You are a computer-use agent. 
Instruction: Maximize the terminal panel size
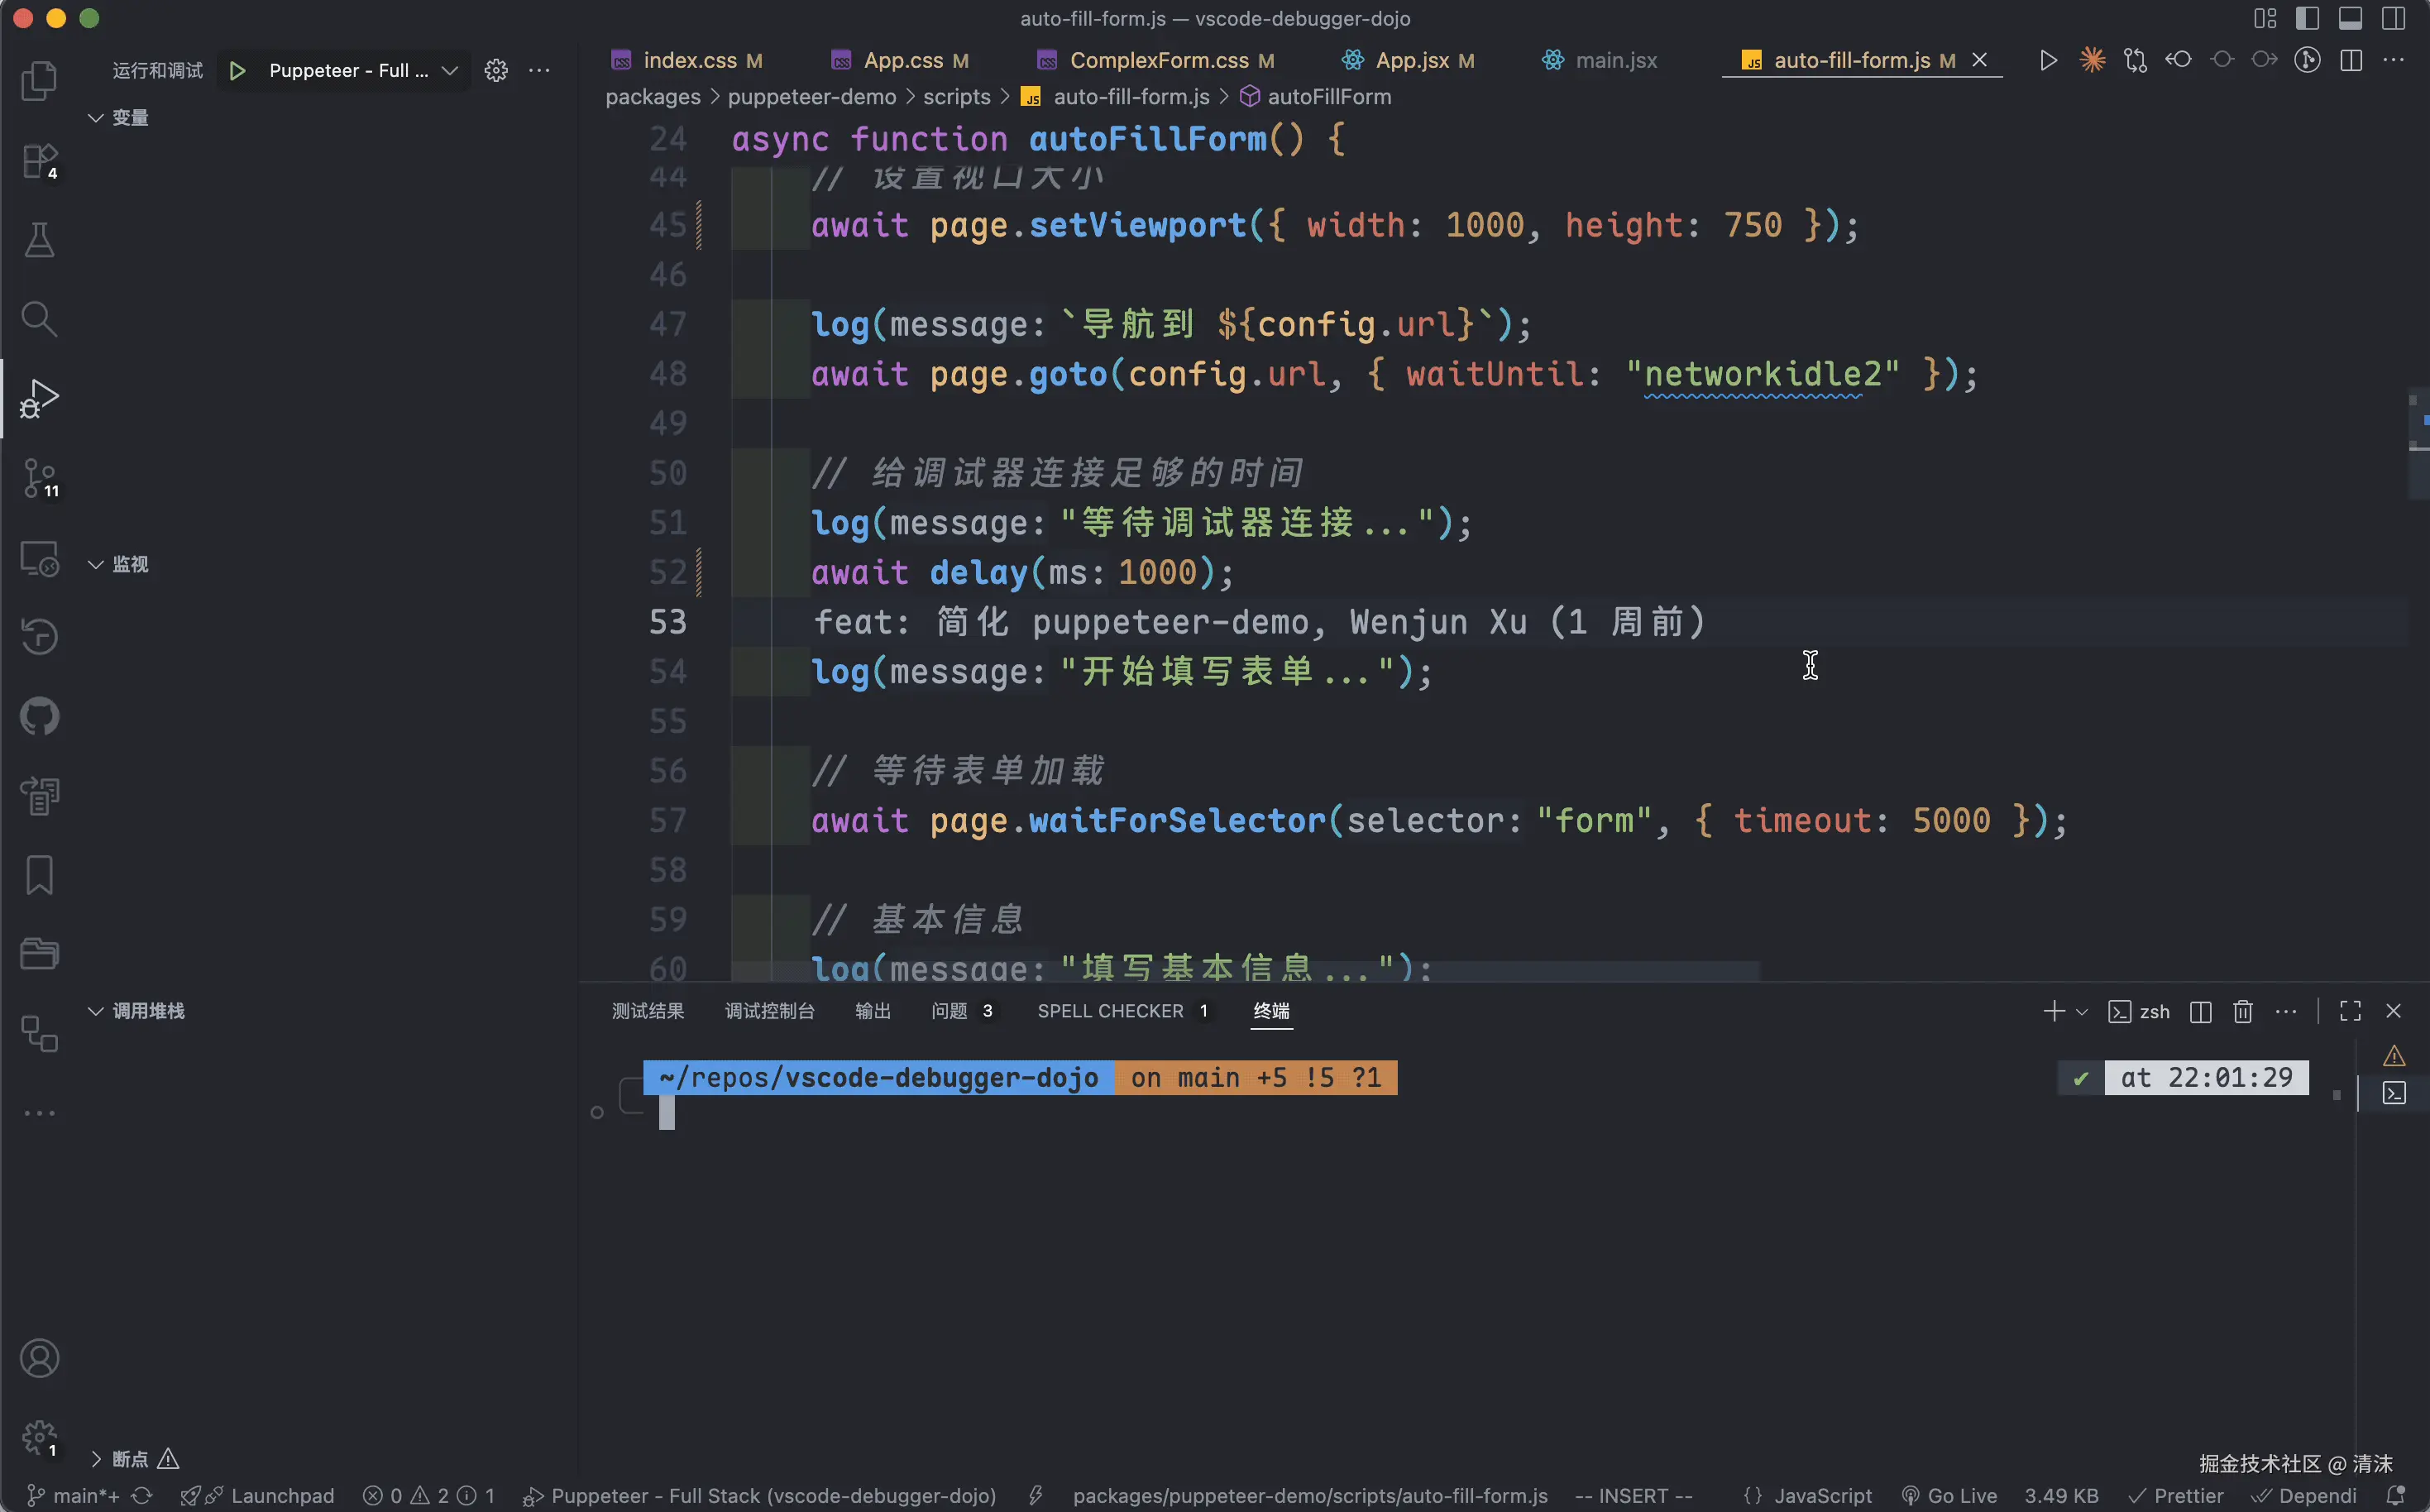2350,1011
